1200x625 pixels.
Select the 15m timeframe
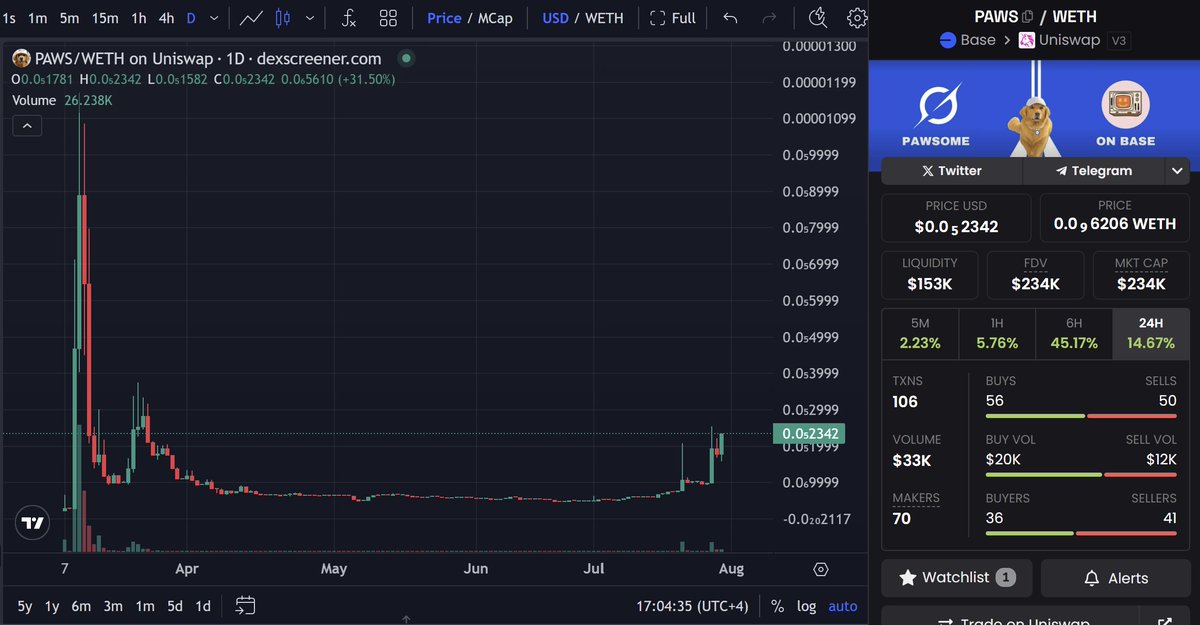[x=104, y=18]
